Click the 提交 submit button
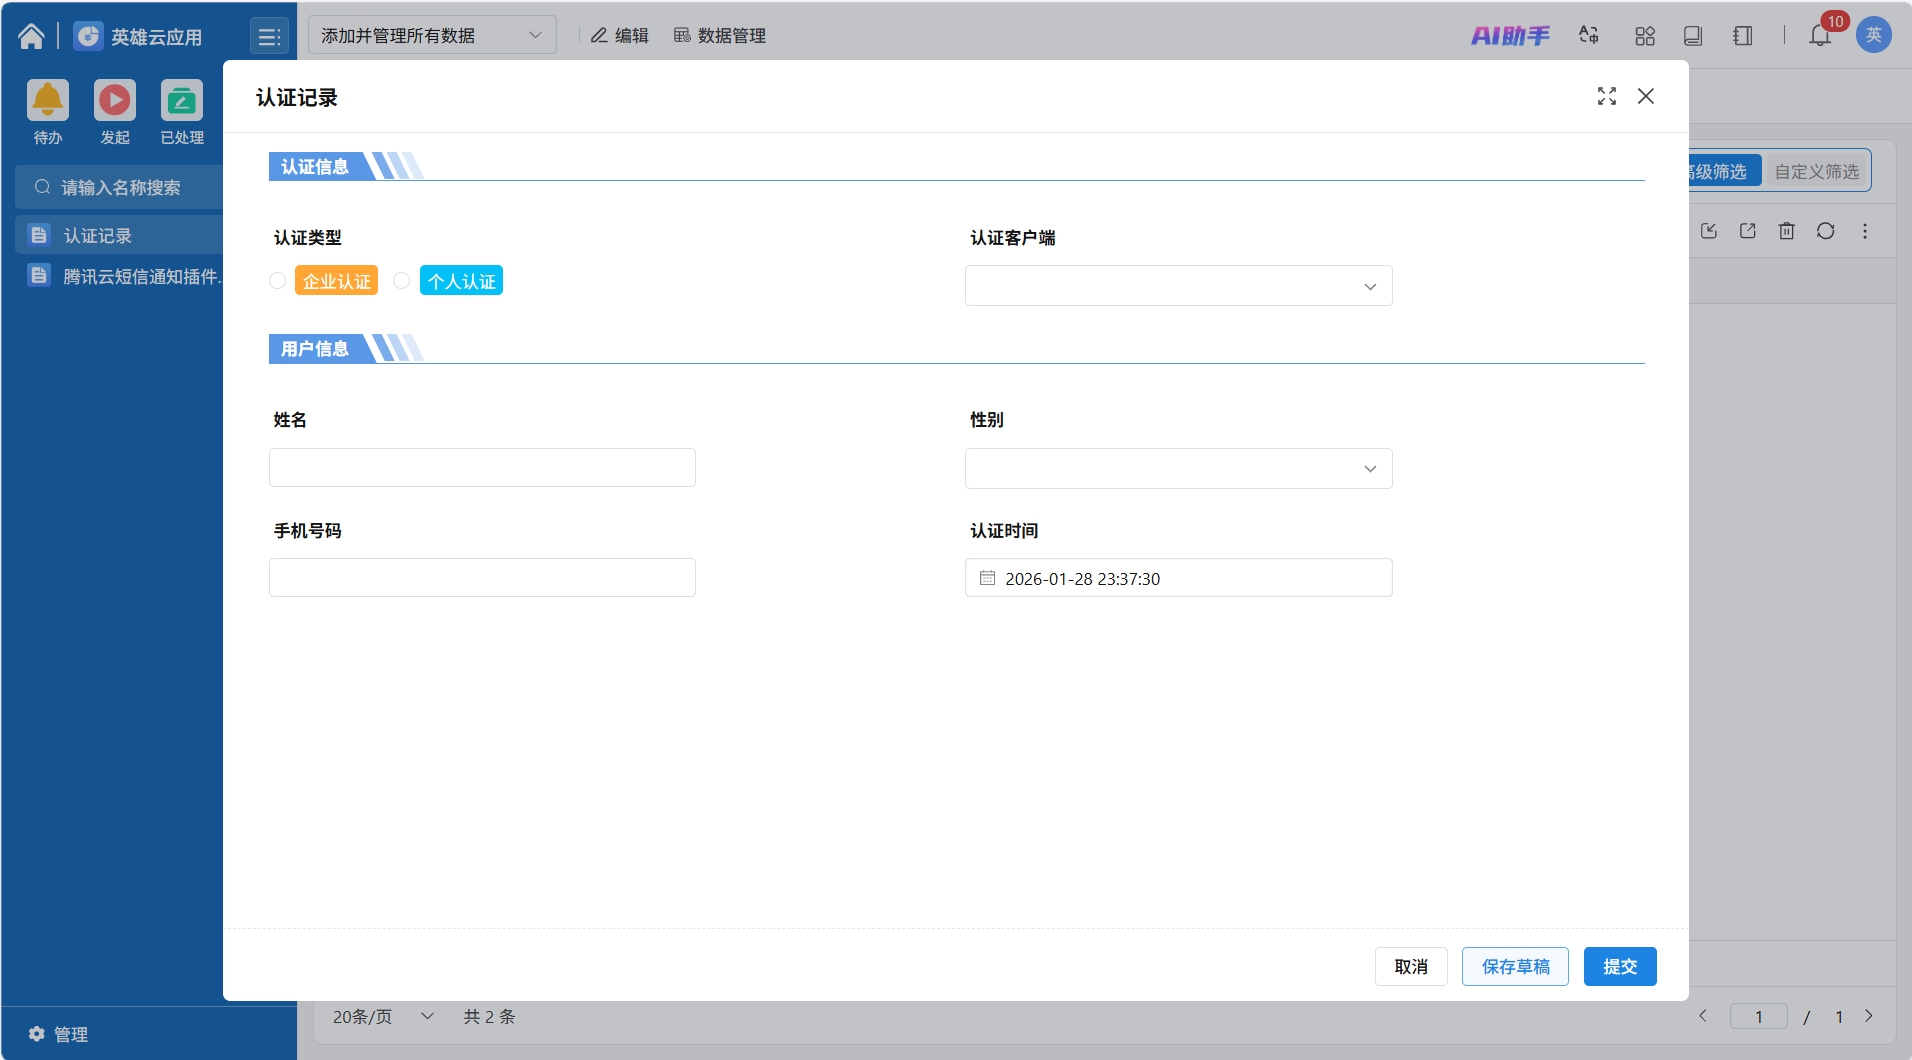The image size is (1912, 1060). point(1619,966)
